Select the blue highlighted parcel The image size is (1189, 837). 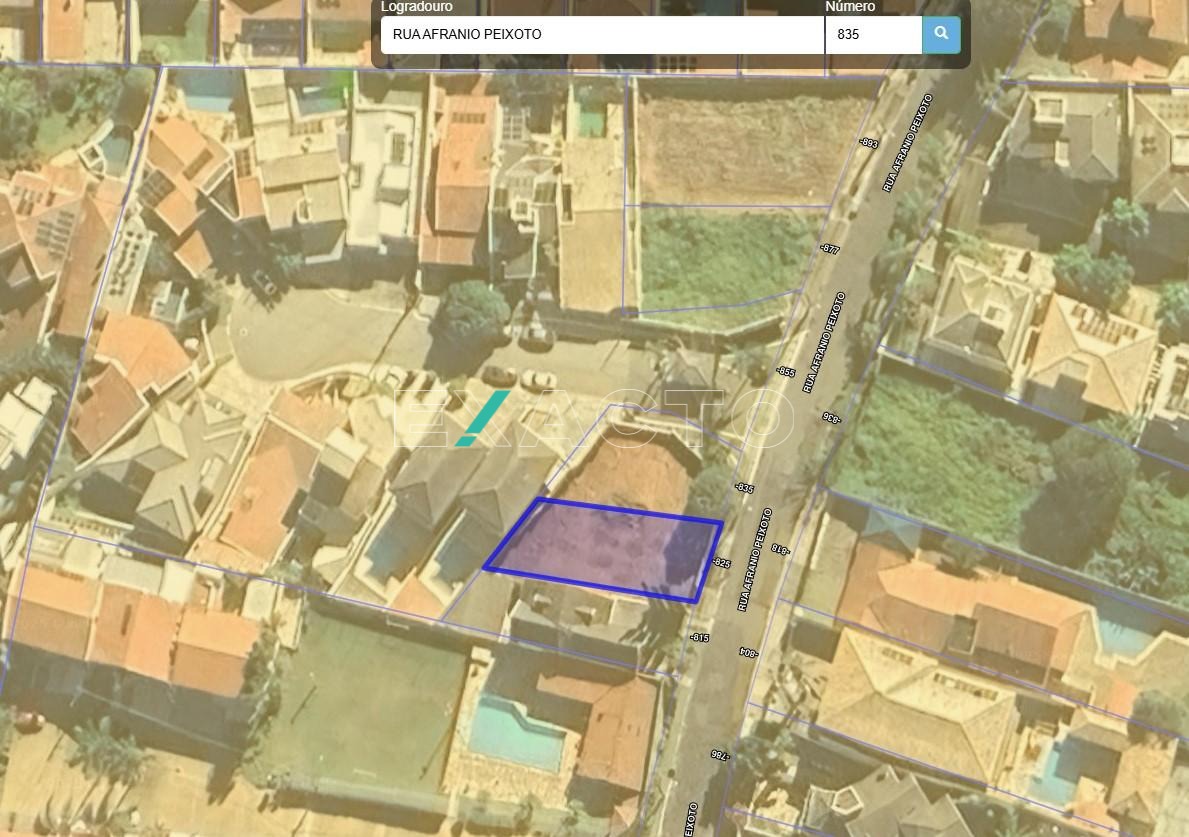tap(605, 550)
